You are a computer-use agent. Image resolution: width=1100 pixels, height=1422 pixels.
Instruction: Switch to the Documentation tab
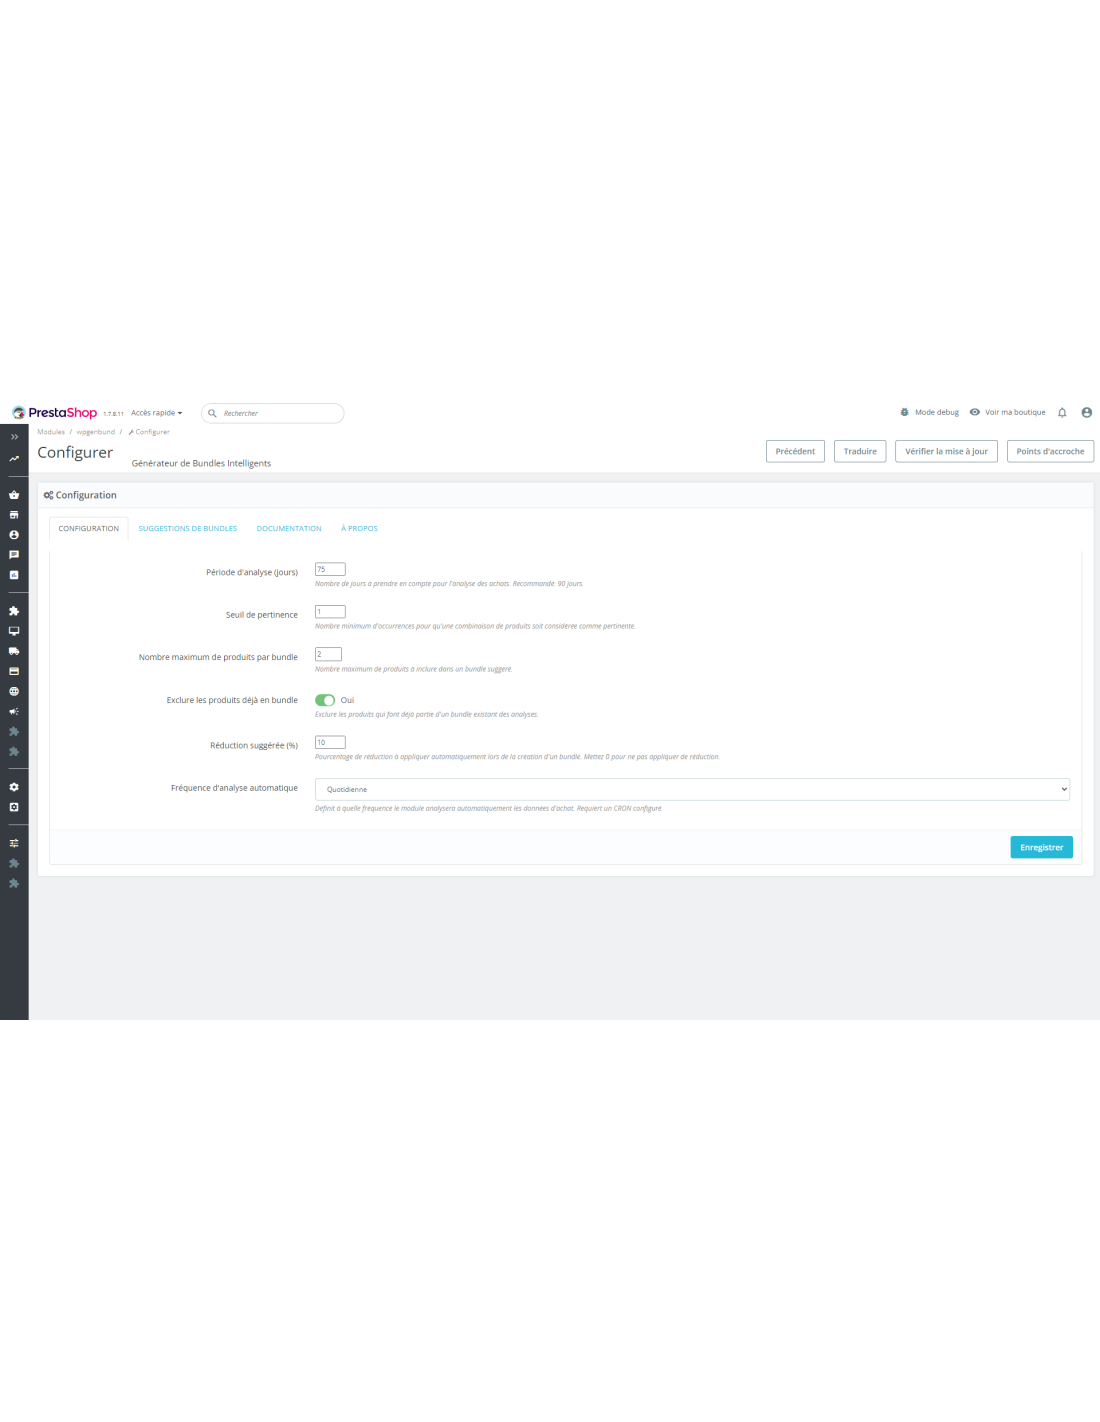(x=289, y=528)
